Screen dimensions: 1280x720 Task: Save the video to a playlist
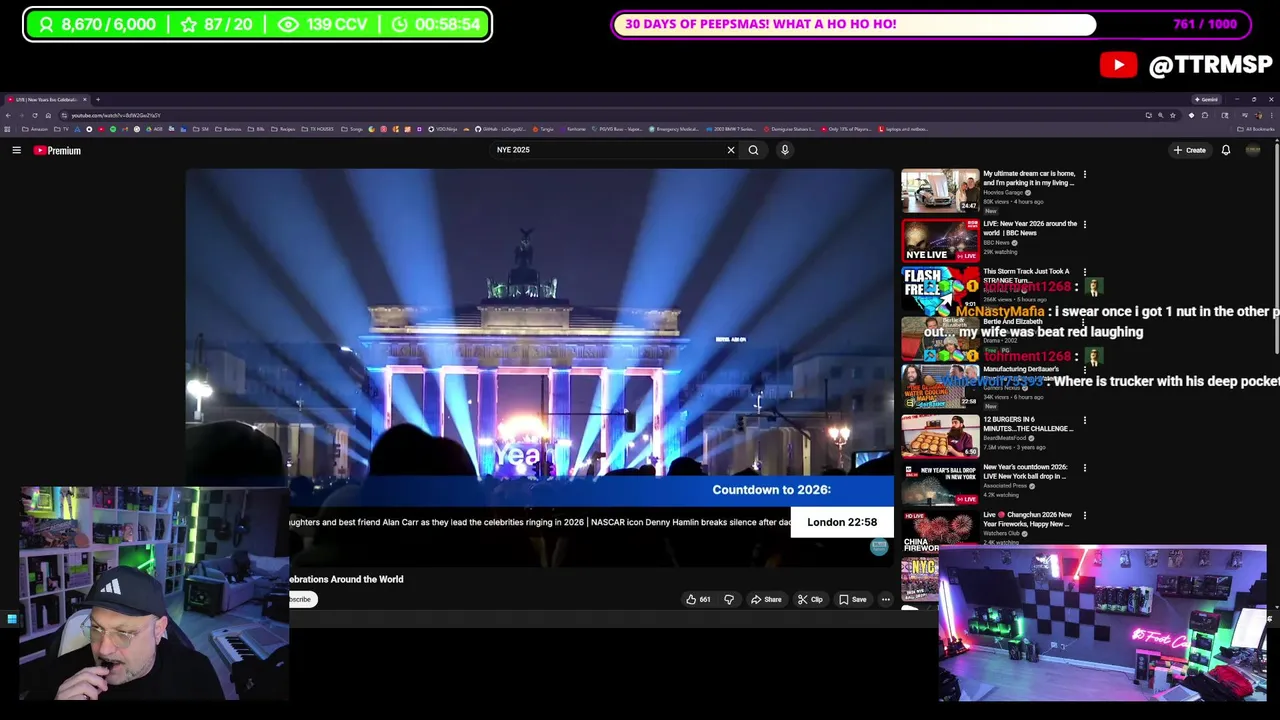tap(853, 599)
